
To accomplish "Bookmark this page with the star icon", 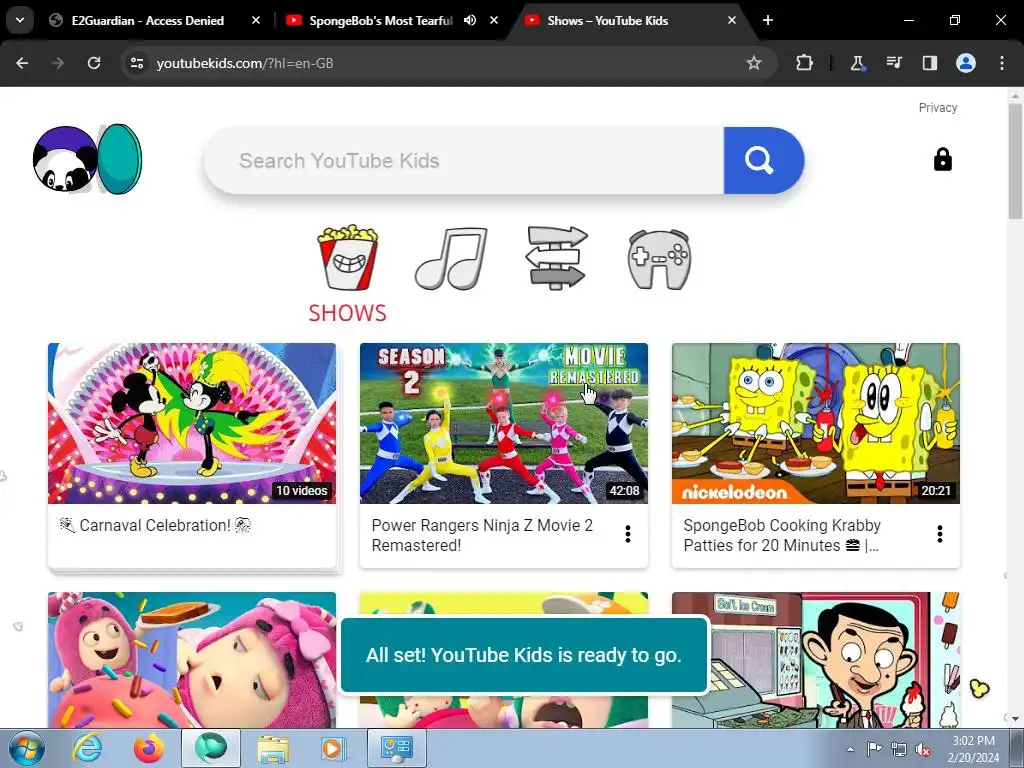I will [754, 63].
